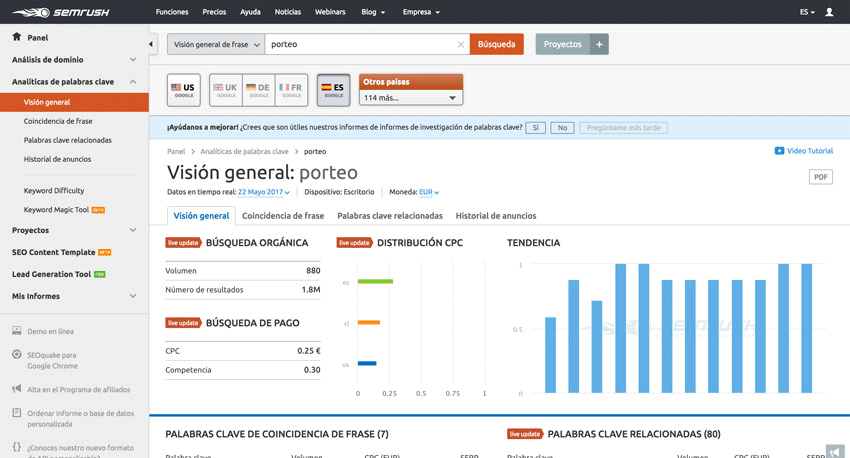Click the SEMrush logo
Screen dimensions: 850x458
[61, 12]
